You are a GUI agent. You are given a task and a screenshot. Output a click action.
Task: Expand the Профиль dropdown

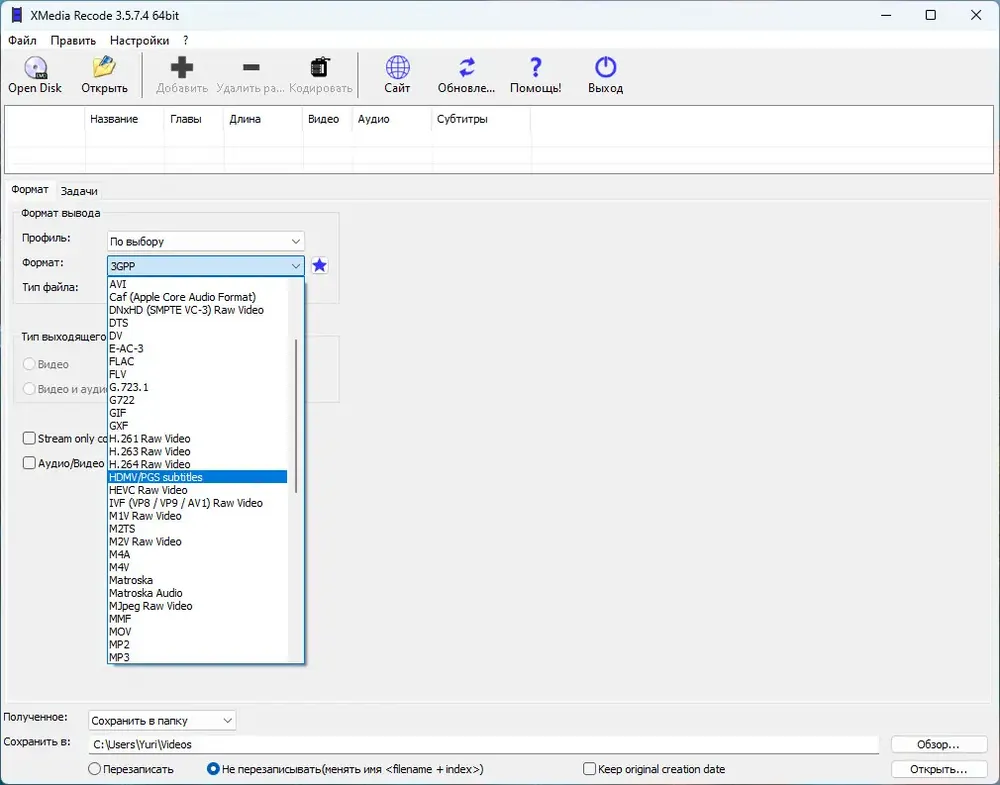click(205, 241)
